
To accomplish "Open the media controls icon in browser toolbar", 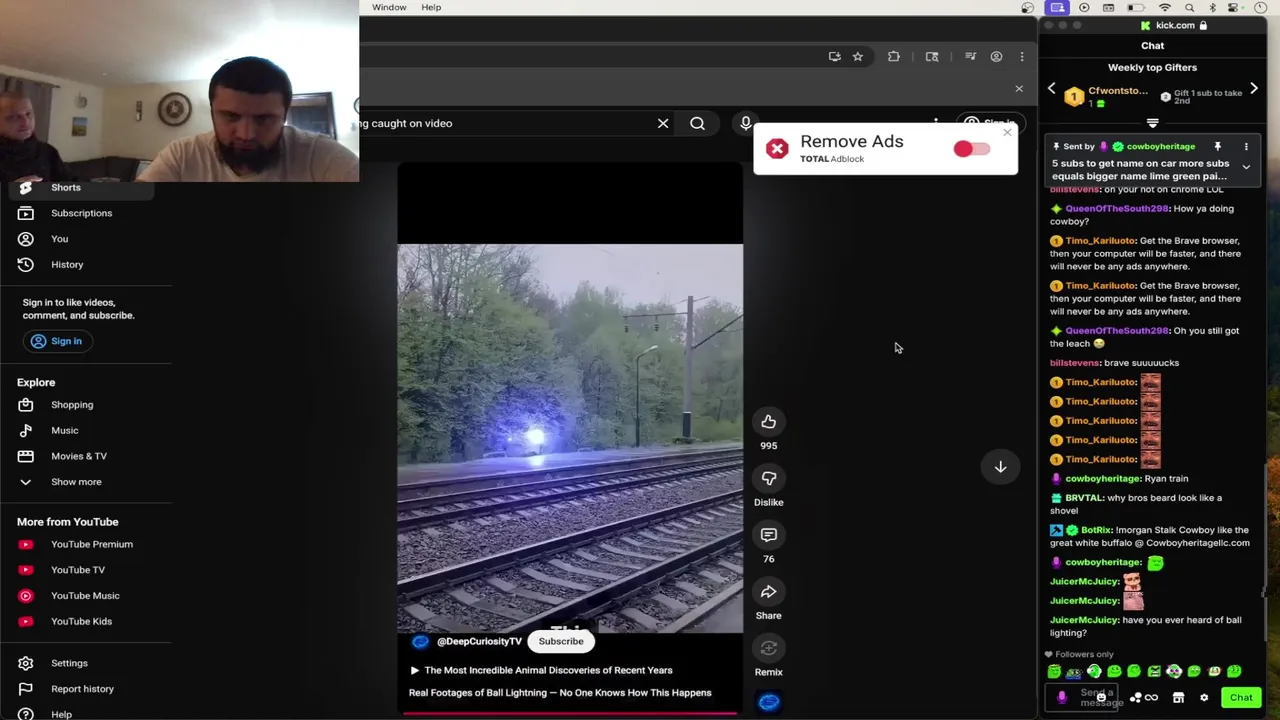I will [970, 57].
